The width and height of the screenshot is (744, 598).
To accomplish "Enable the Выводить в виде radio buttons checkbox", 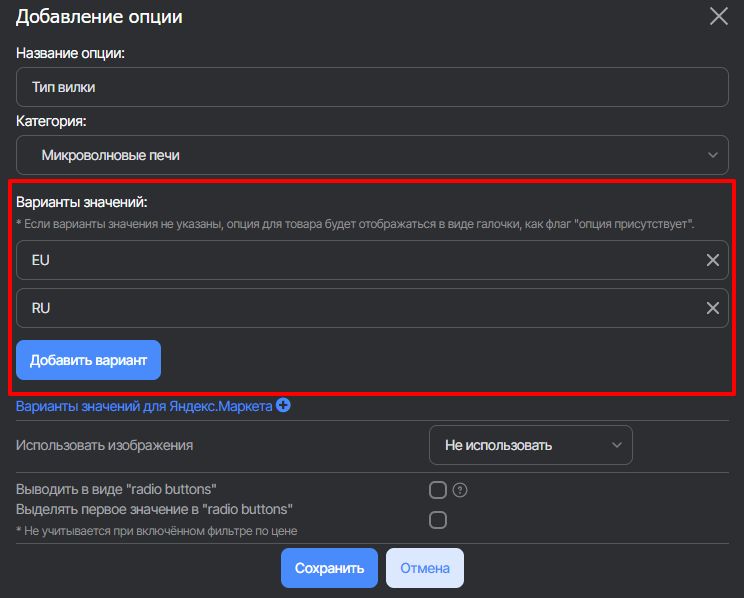I will (437, 490).
